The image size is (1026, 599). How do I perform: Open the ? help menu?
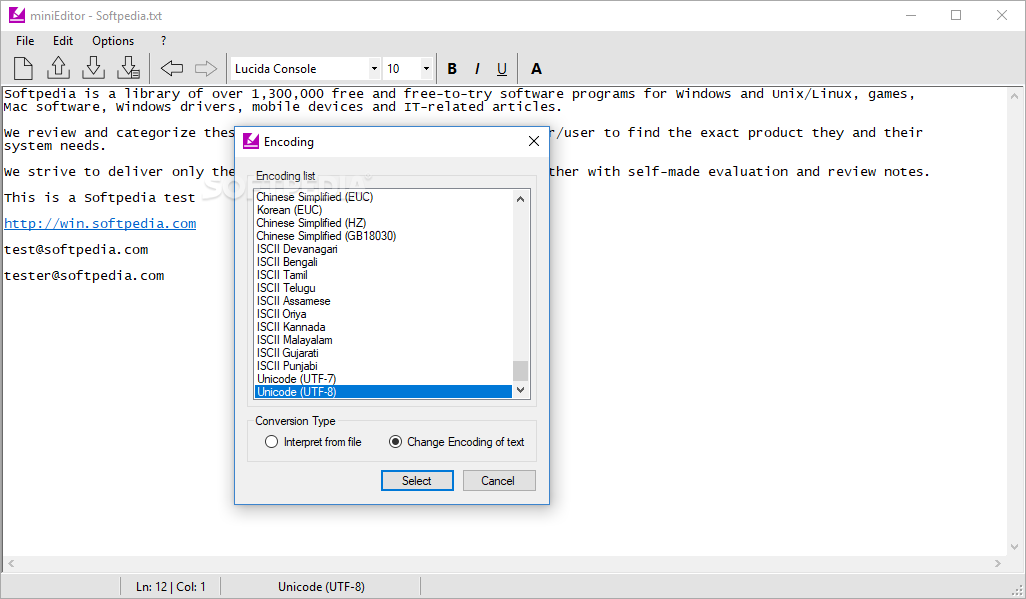[163, 41]
